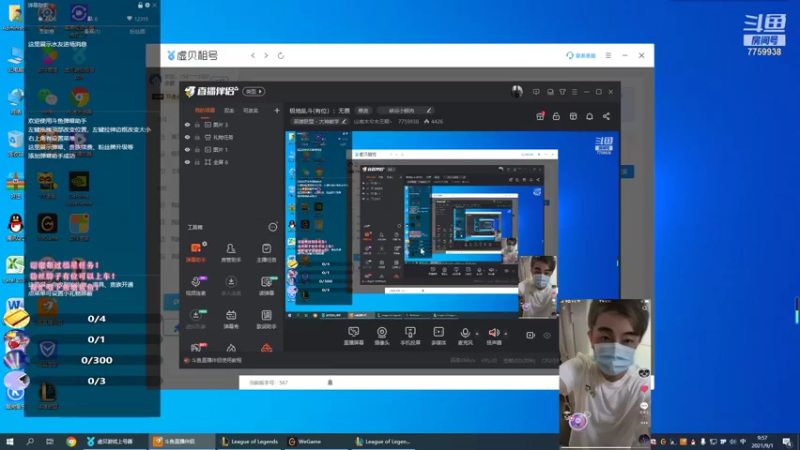The image size is (800, 450).
Task: Open the 斗鱼直播伴侣使用教程 tutorial link
Action: [213, 360]
